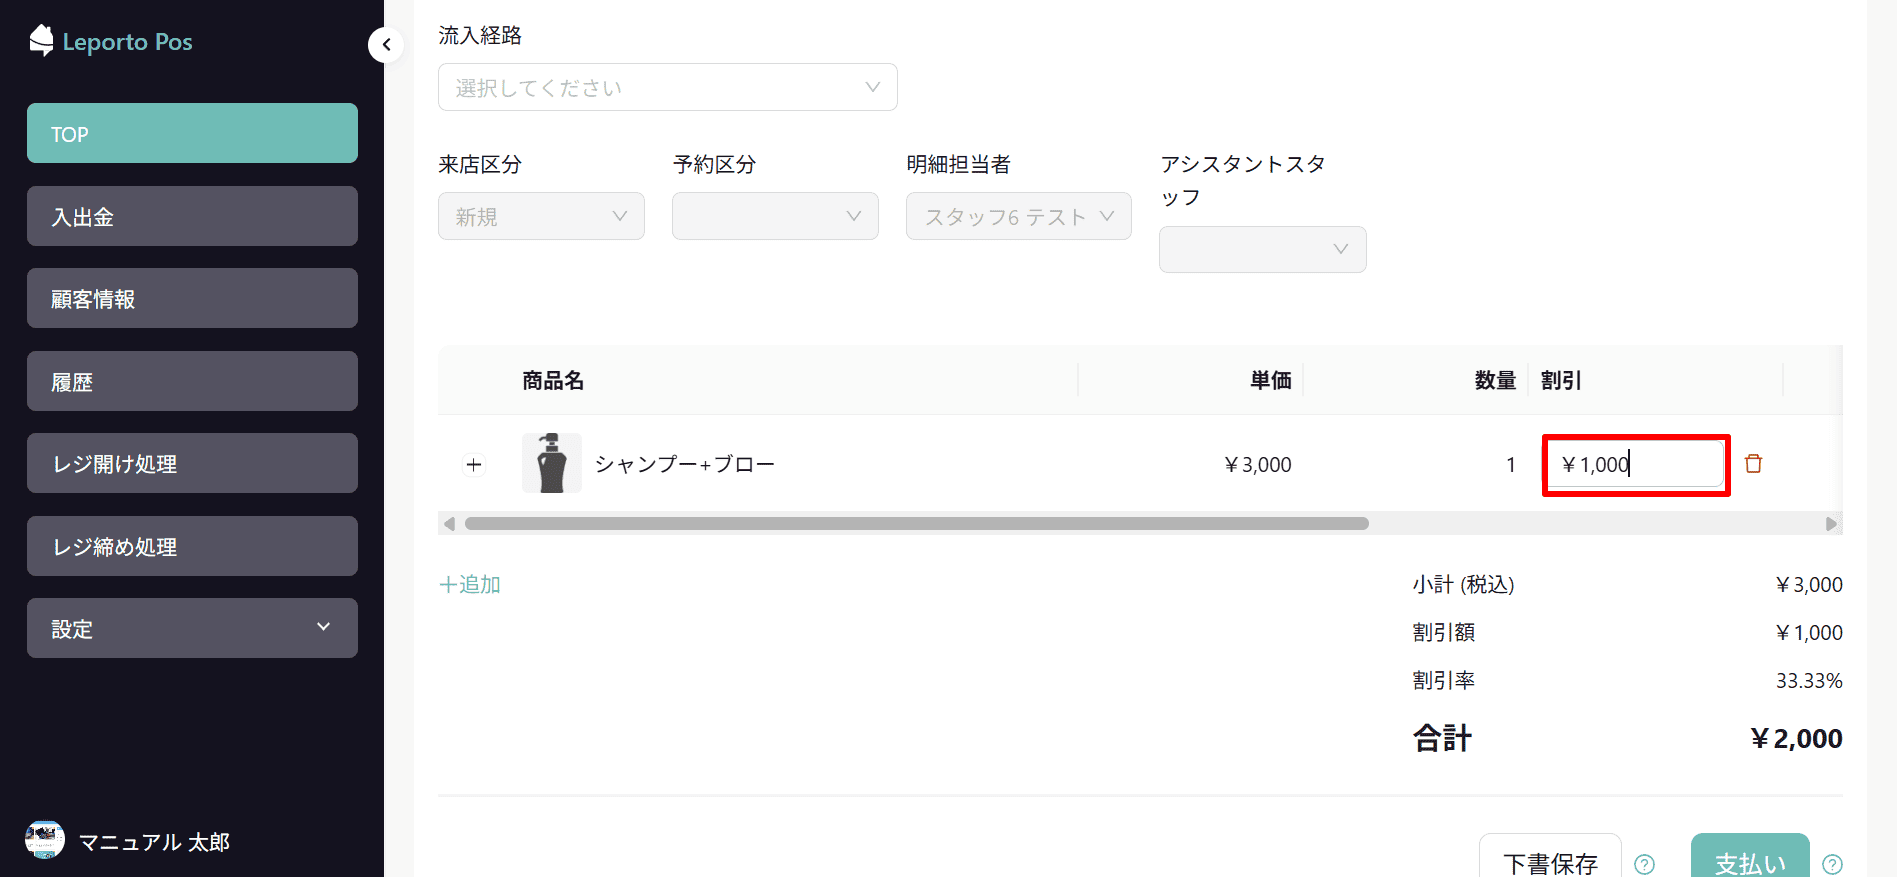The image size is (1897, 877).
Task: Open help icon next to 支払い
Action: (1832, 864)
